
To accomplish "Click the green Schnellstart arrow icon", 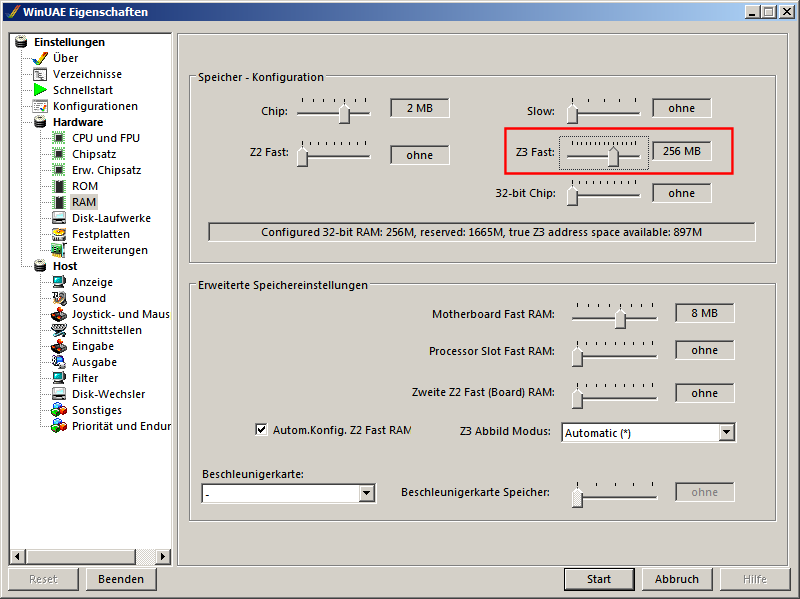I will point(40,90).
